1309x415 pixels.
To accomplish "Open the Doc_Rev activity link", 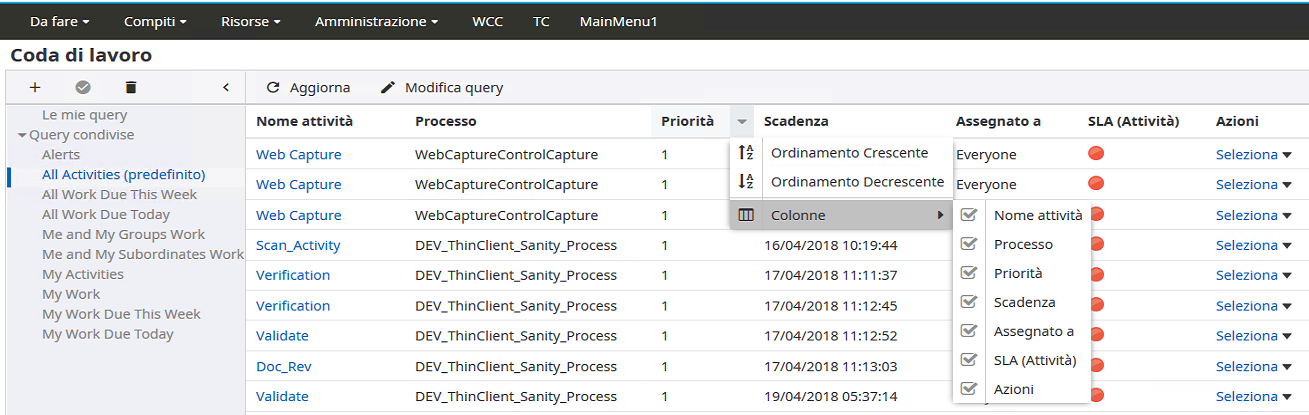I will [x=283, y=367].
